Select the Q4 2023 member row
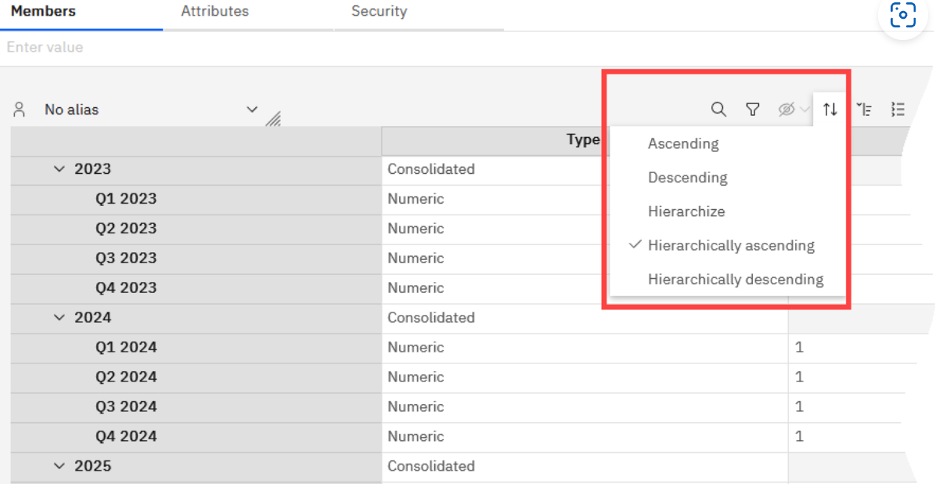Screen dimensions: 936x484 pyautogui.click(x=196, y=288)
